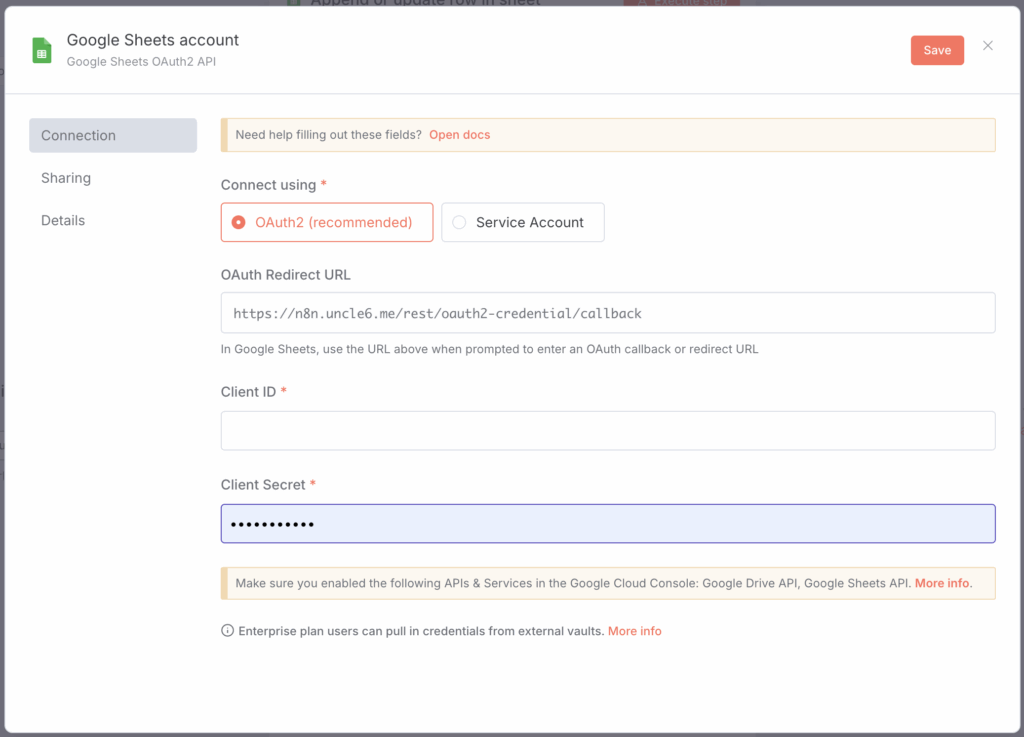Open More info about external vaults
Screen dimensions: 1024x737
pos(634,631)
